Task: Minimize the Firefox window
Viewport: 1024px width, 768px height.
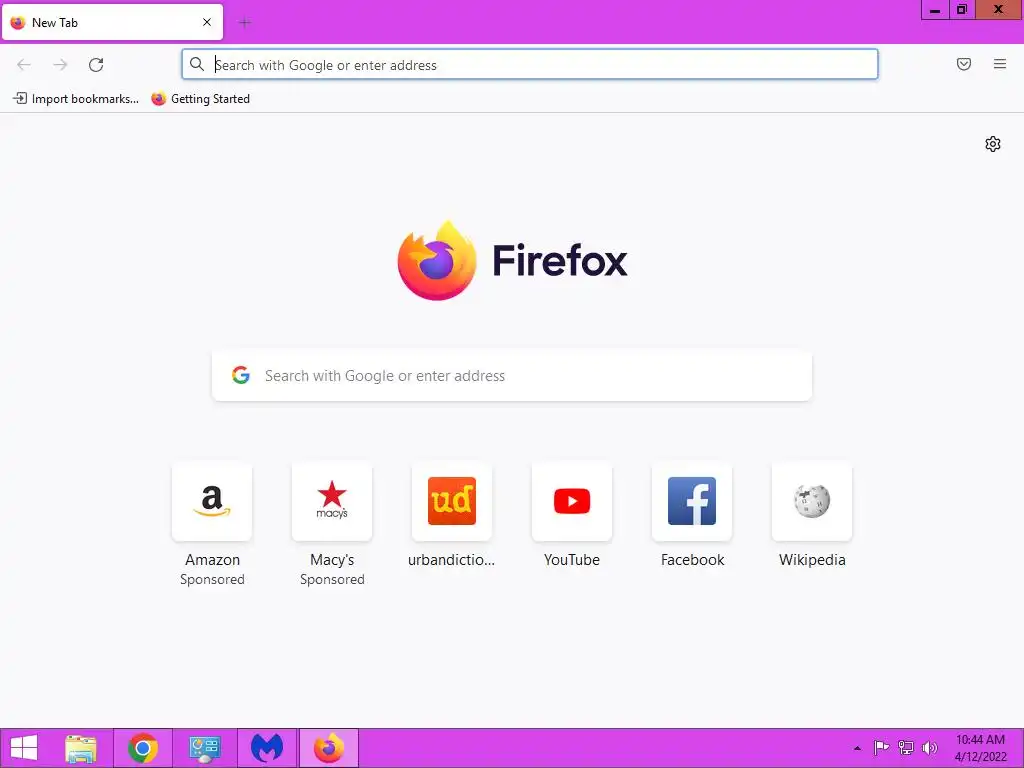Action: point(935,10)
